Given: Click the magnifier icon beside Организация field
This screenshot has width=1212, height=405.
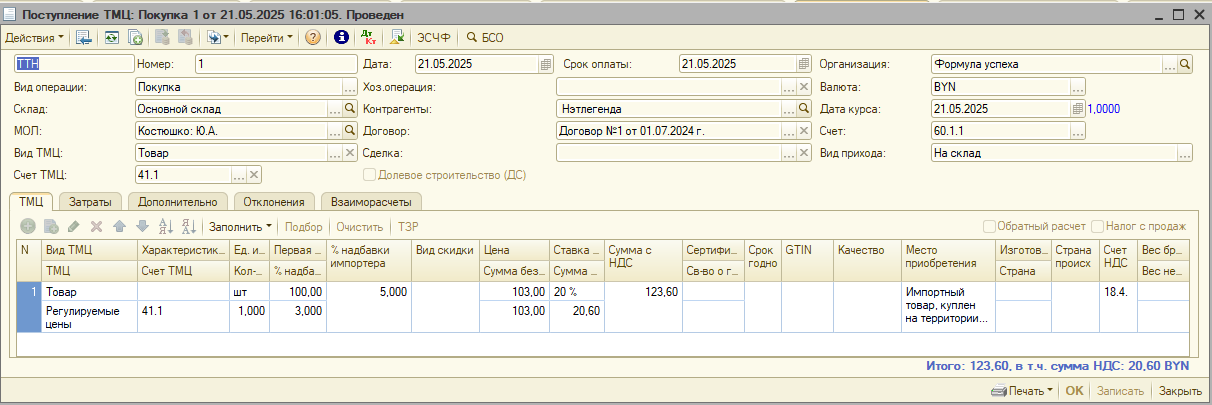Looking at the screenshot, I should pyautogui.click(x=1185, y=64).
